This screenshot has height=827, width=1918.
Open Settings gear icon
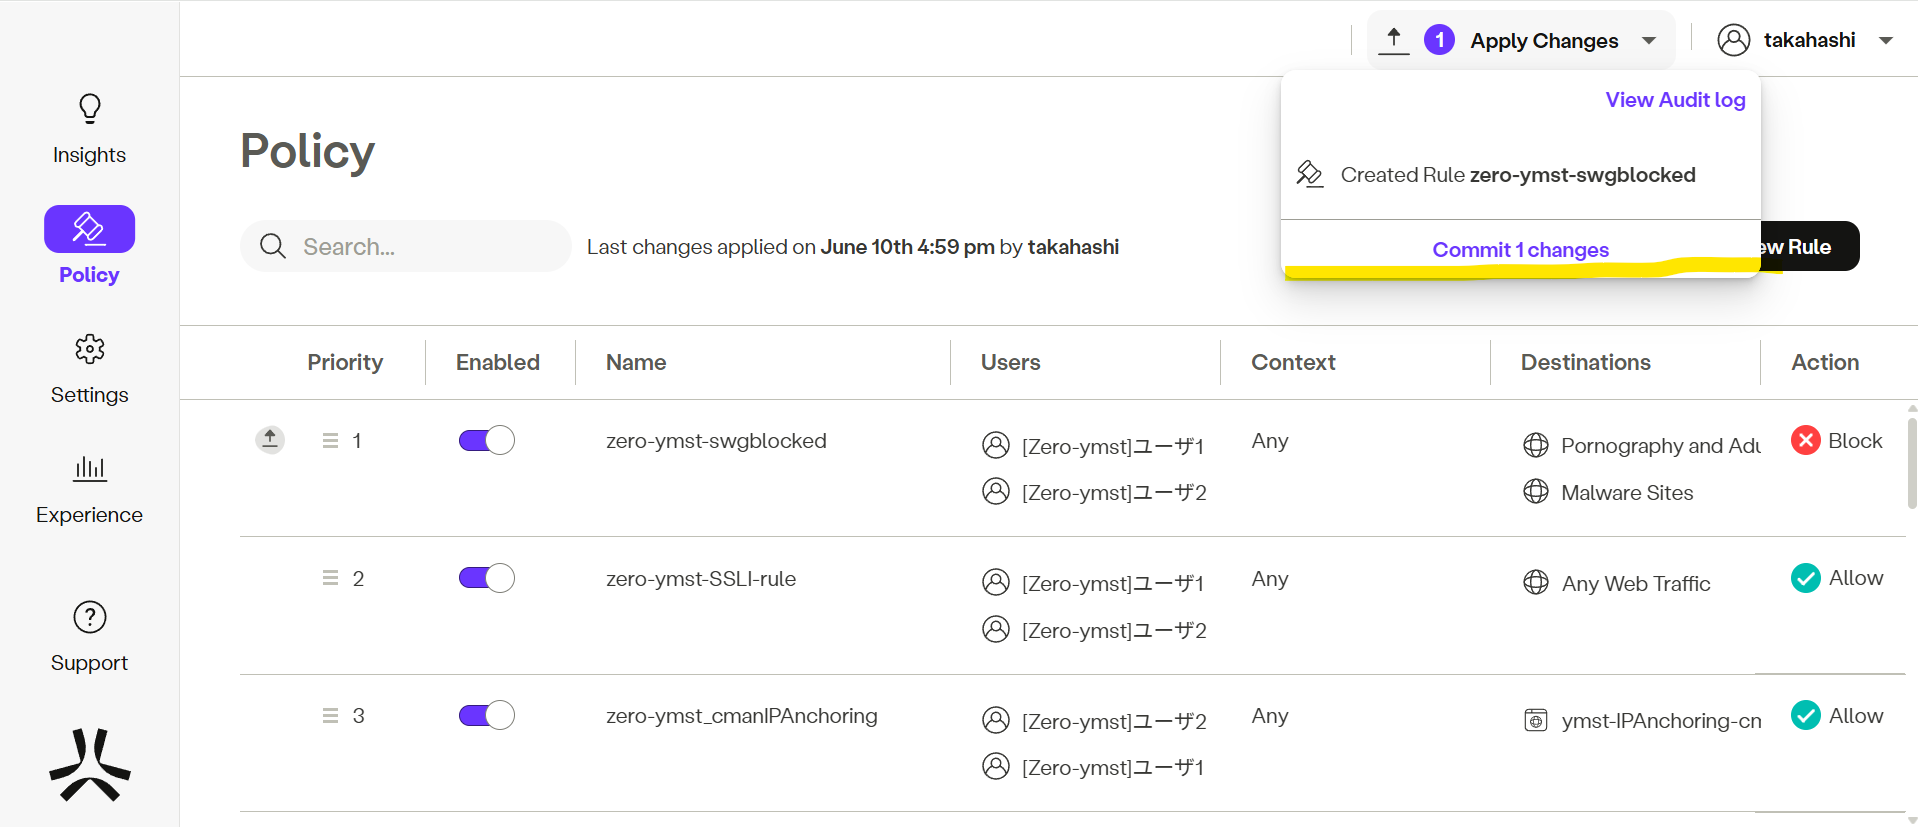coord(90,349)
